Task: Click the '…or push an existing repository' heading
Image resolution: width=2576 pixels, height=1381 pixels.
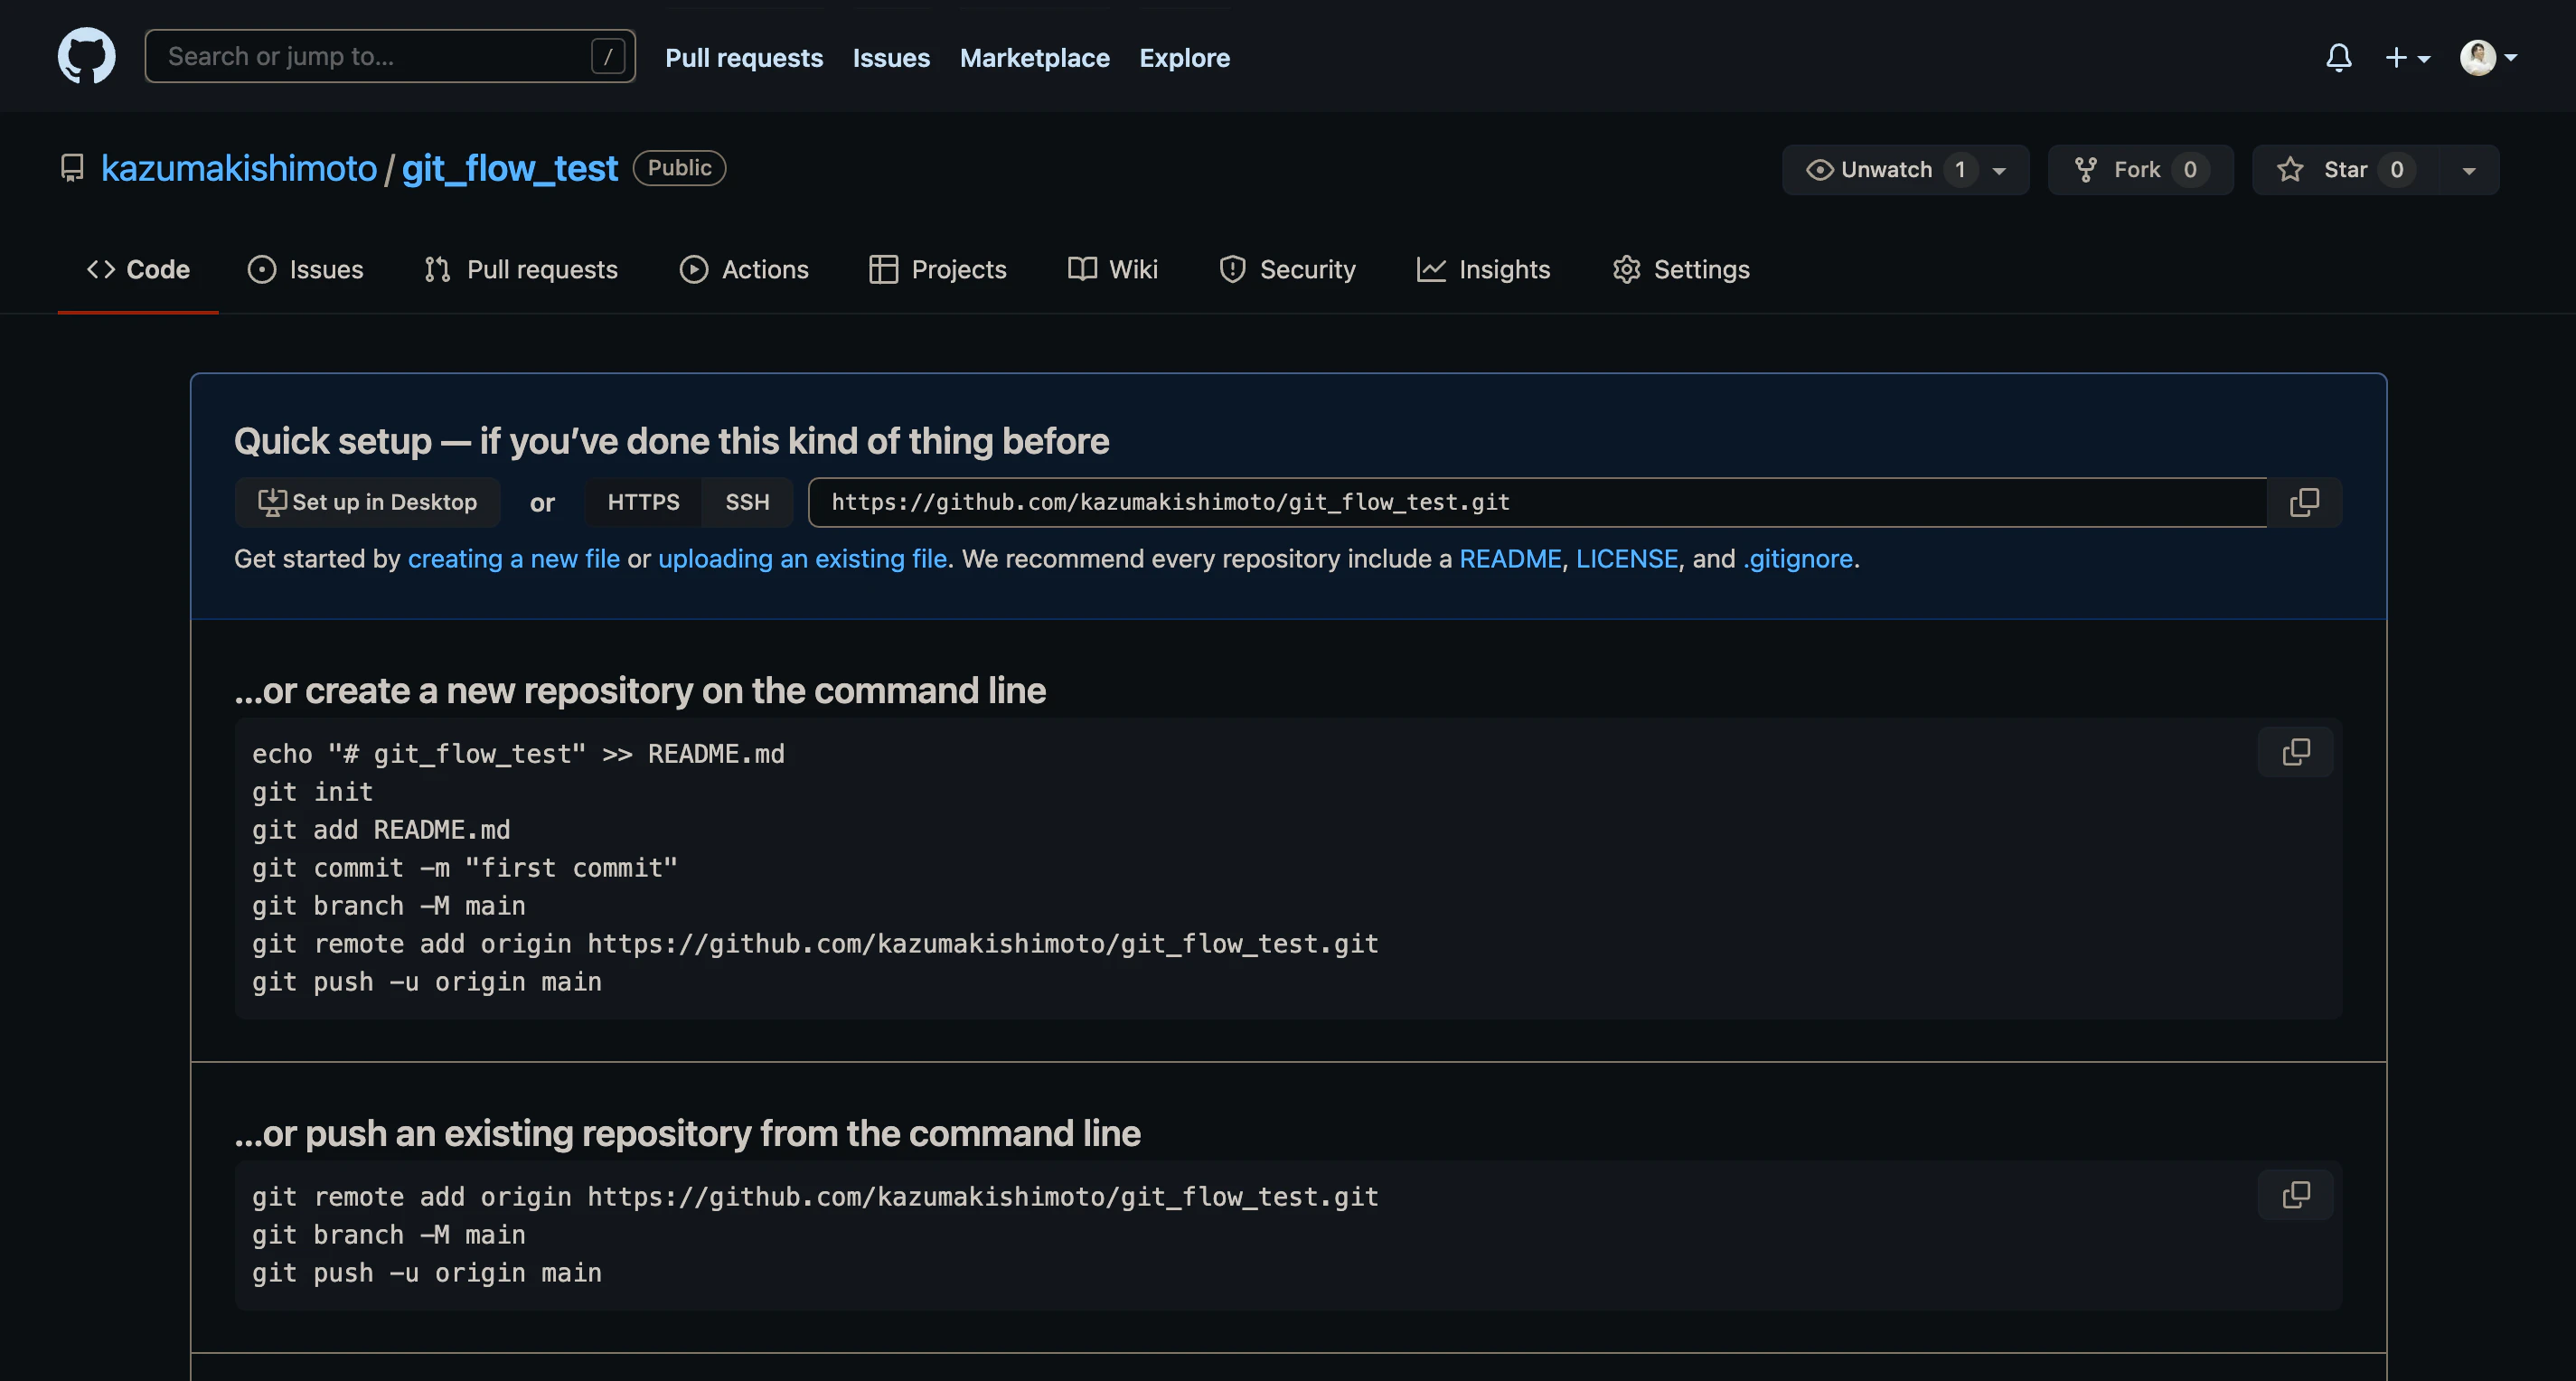Action: tap(687, 1134)
